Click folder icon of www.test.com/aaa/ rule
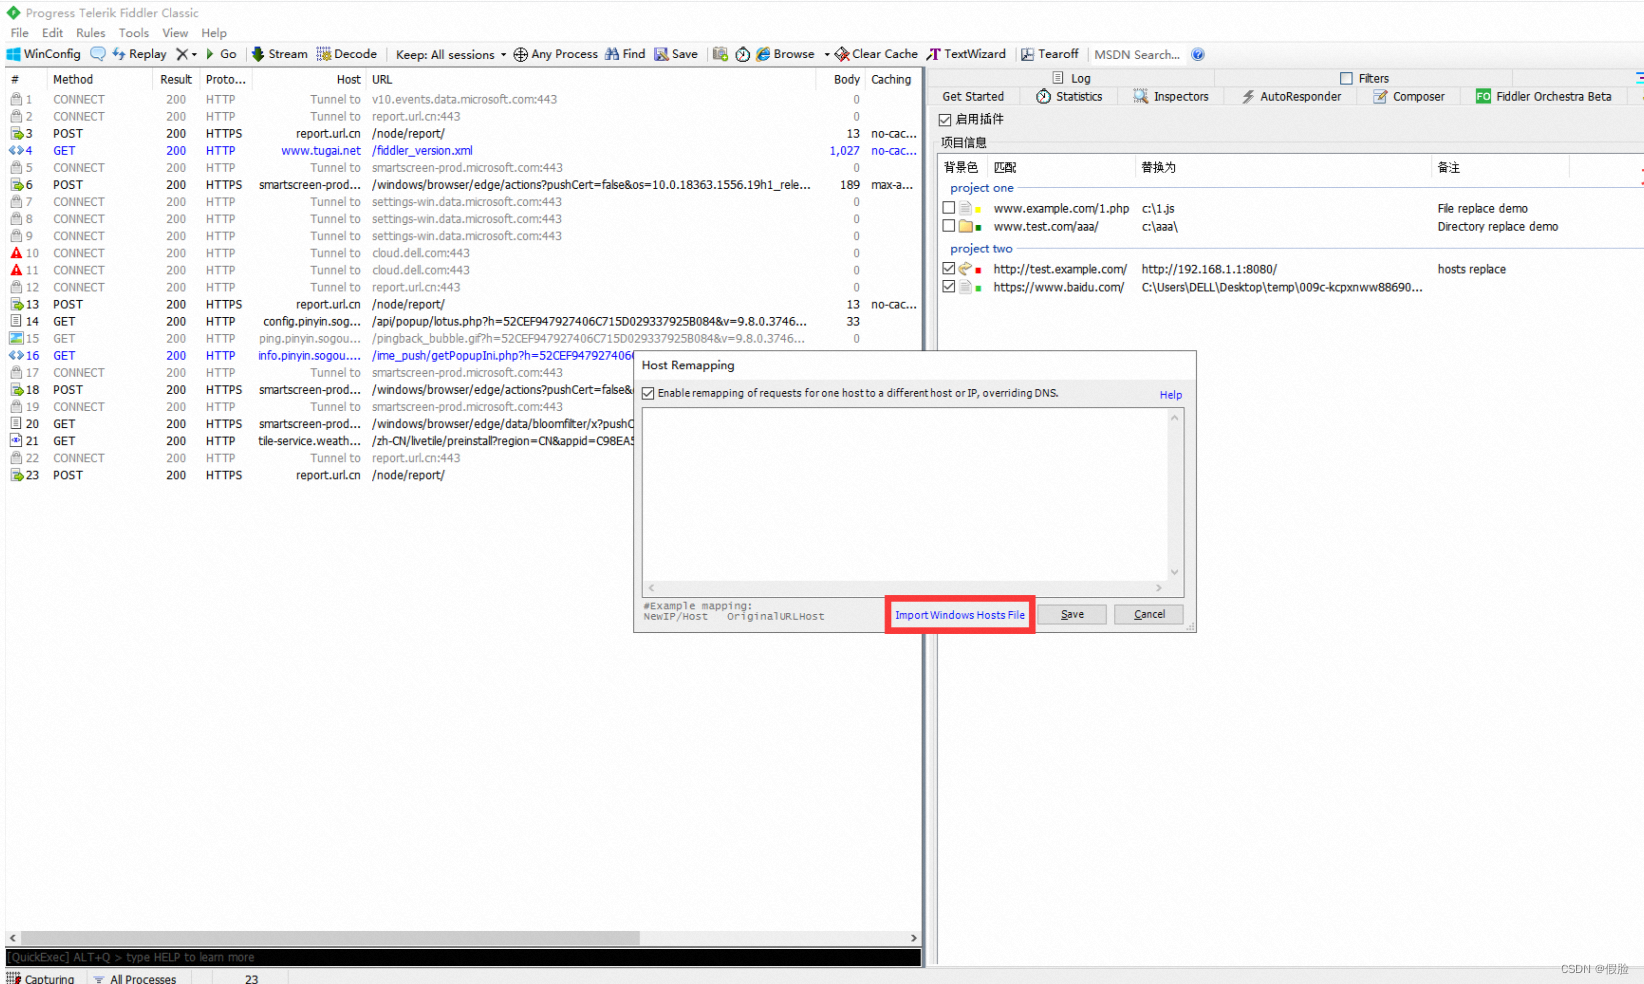Viewport: 1644px width, 984px height. point(966,226)
